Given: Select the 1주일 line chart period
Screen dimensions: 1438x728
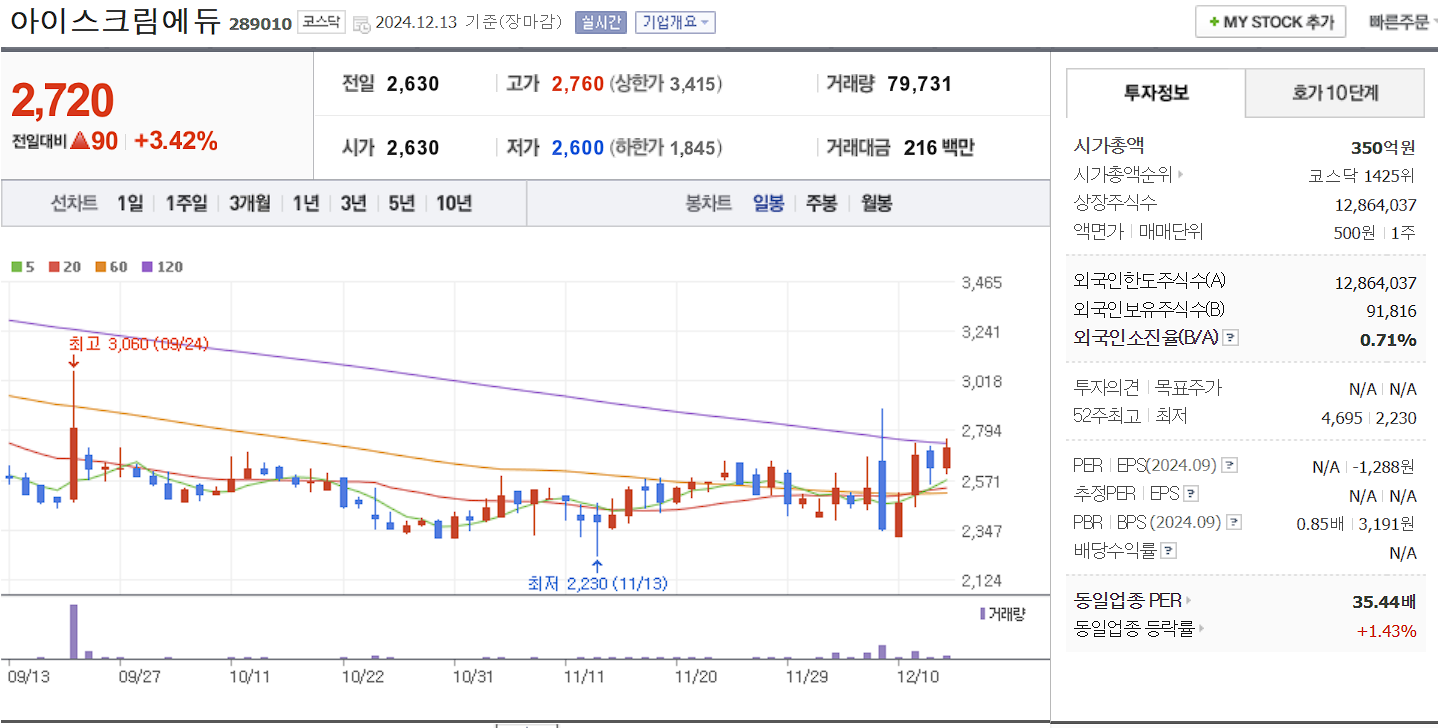Looking at the screenshot, I should point(187,204).
